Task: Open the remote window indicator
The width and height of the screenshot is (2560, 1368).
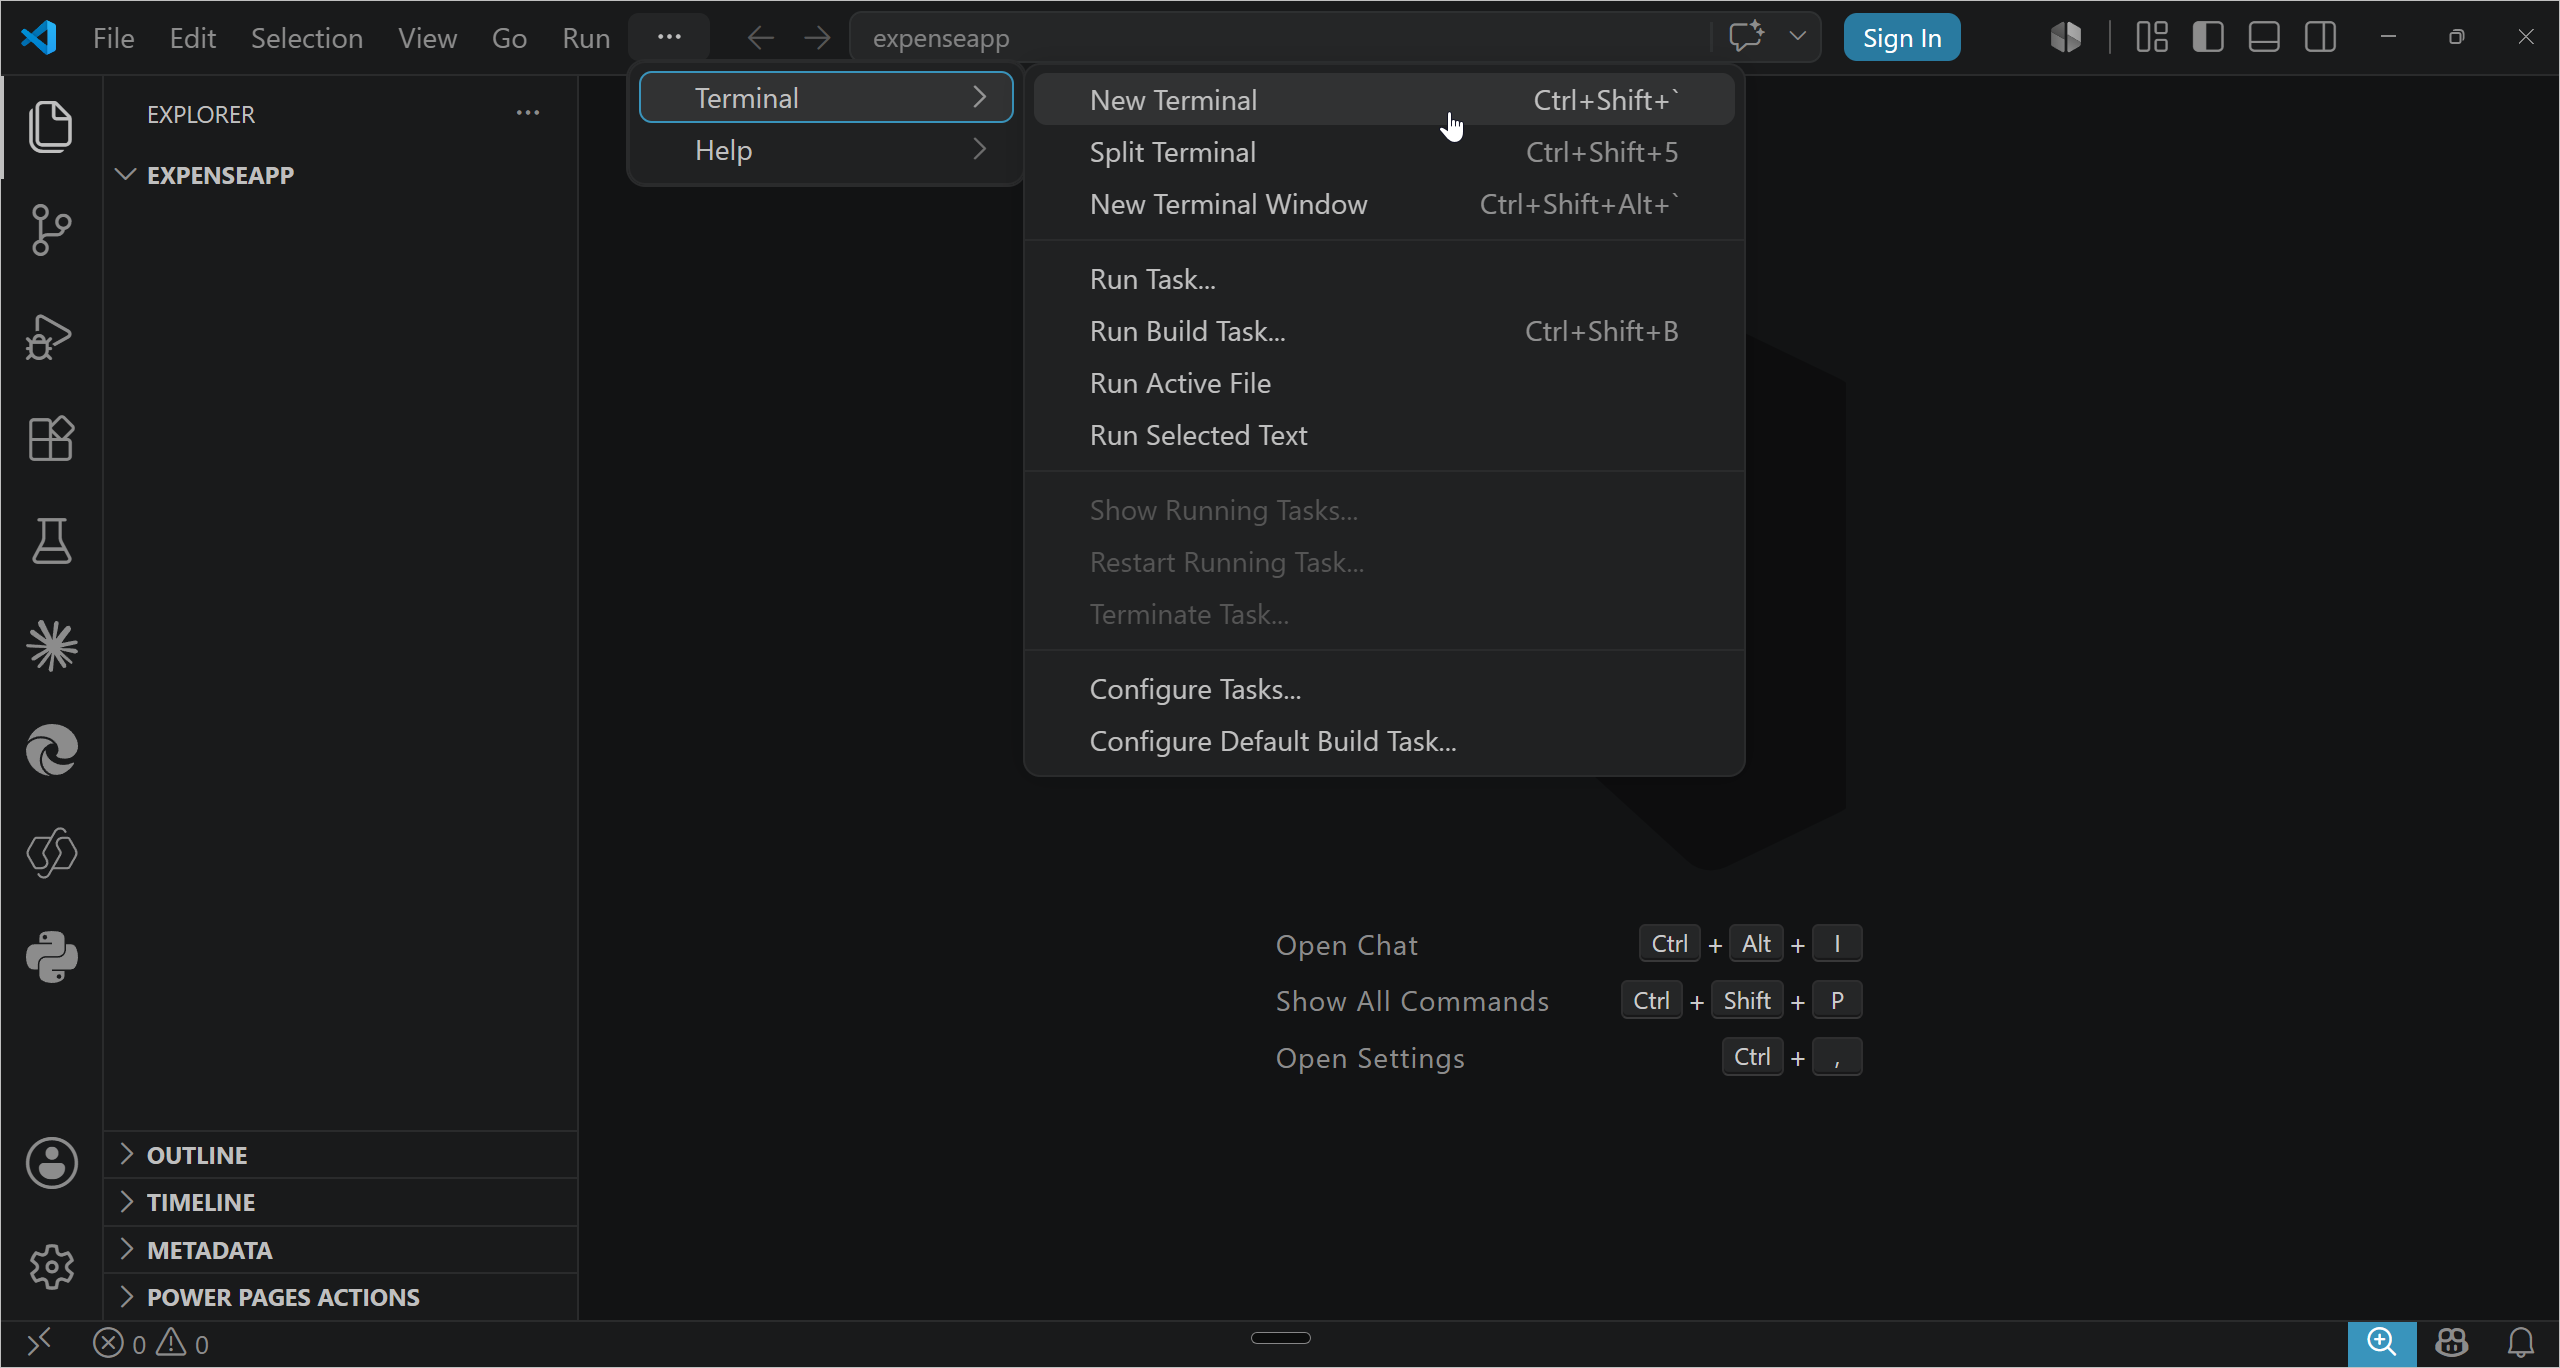Action: 39,1343
